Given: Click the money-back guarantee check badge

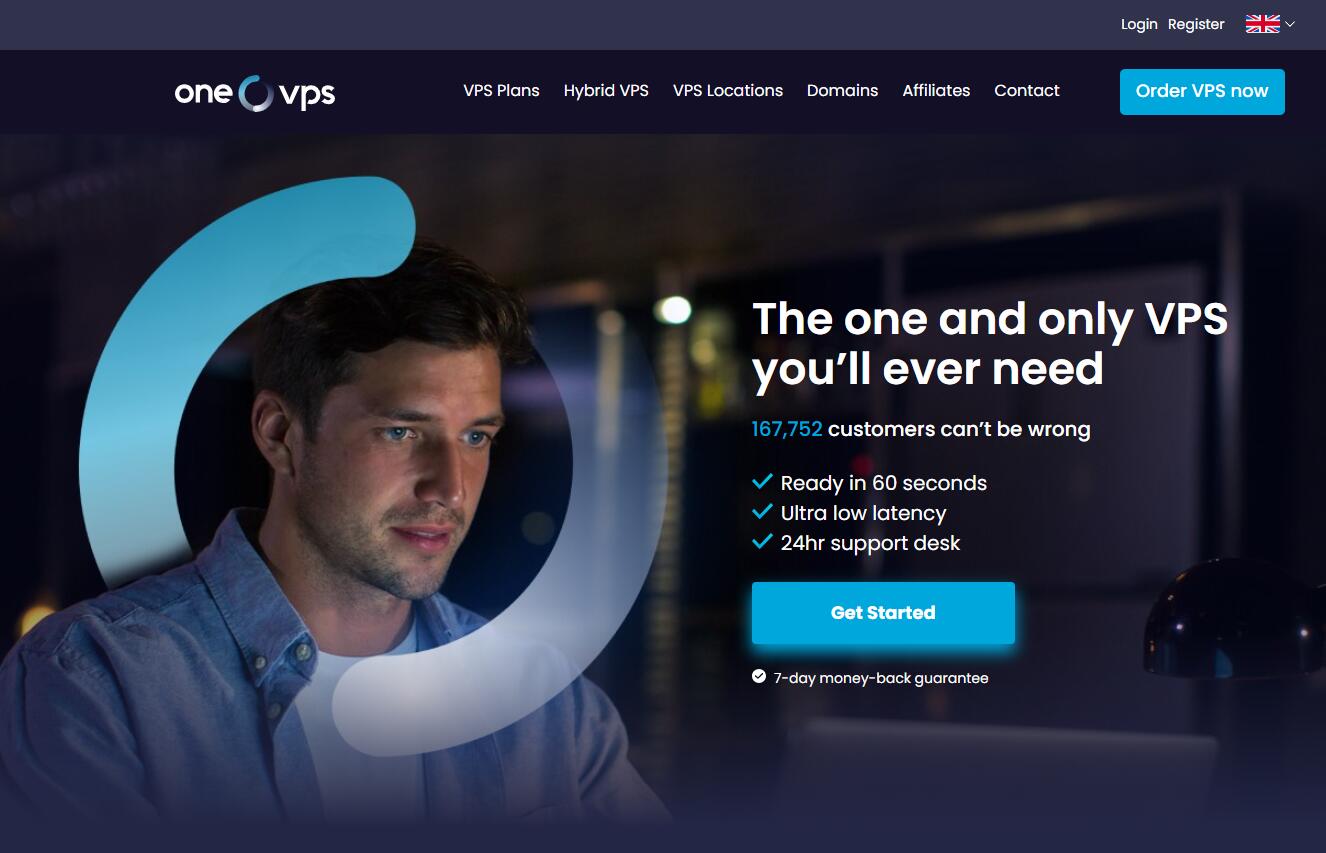Looking at the screenshot, I should tap(759, 677).
